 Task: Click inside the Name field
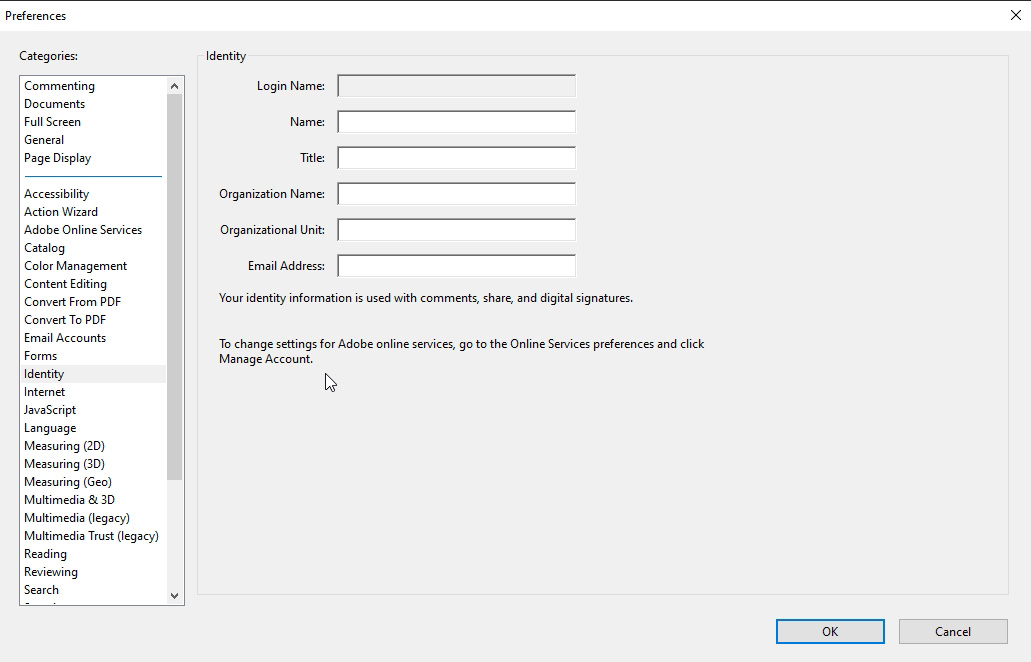(456, 122)
